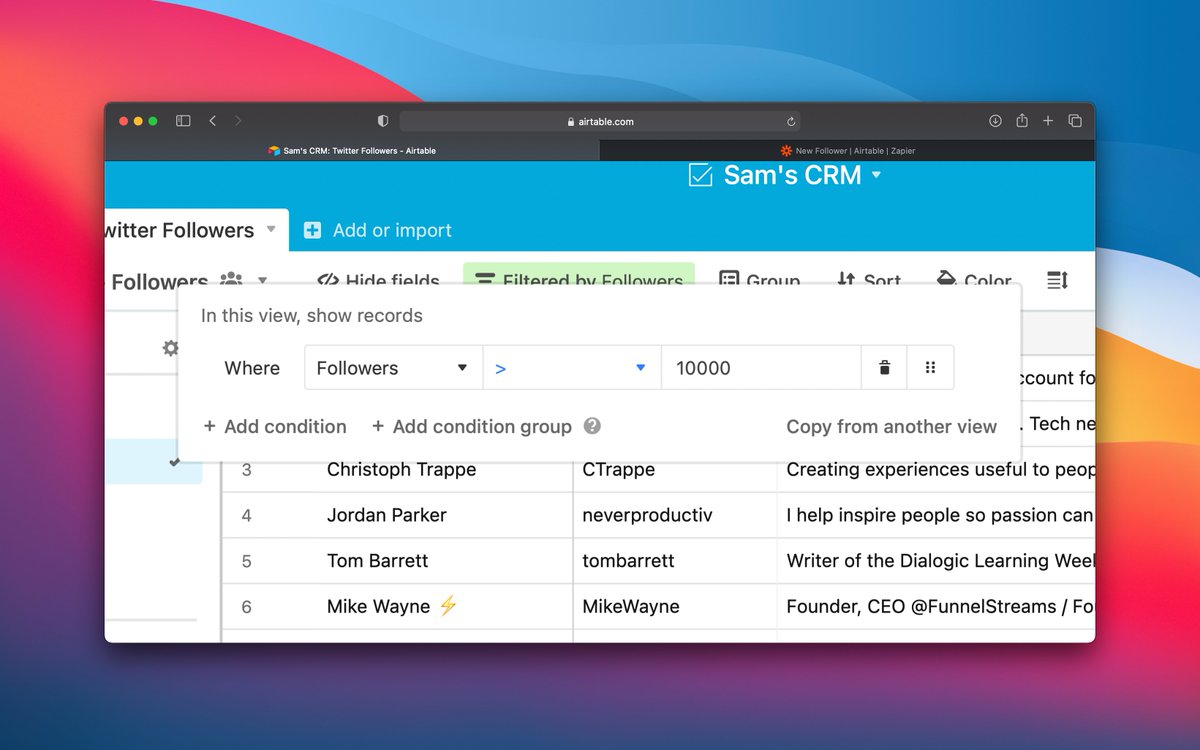Screen dimensions: 1200x750
Task: Open the Followers view name dropdown arrow
Action: point(262,280)
